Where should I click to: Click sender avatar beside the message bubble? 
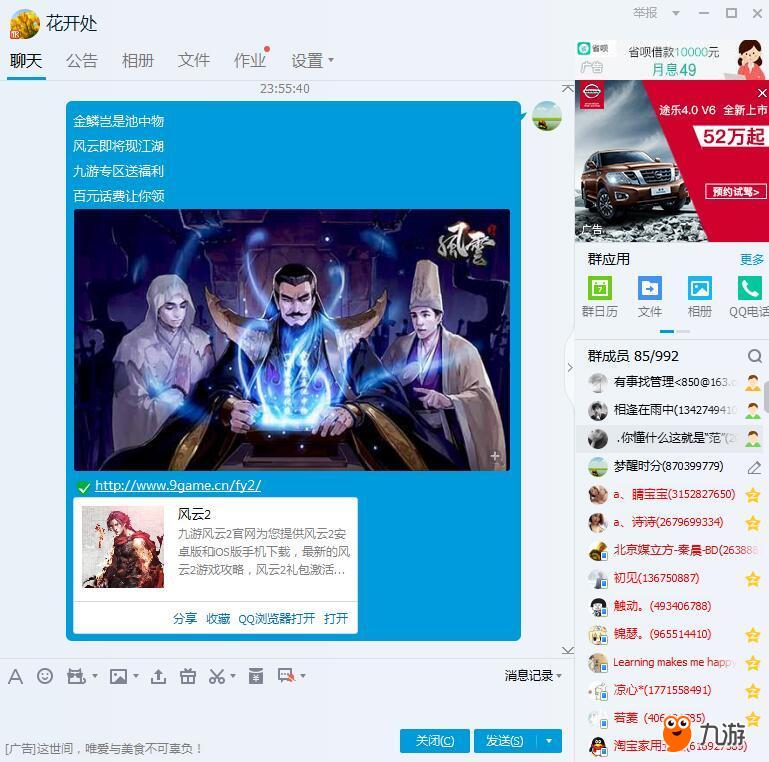point(546,116)
